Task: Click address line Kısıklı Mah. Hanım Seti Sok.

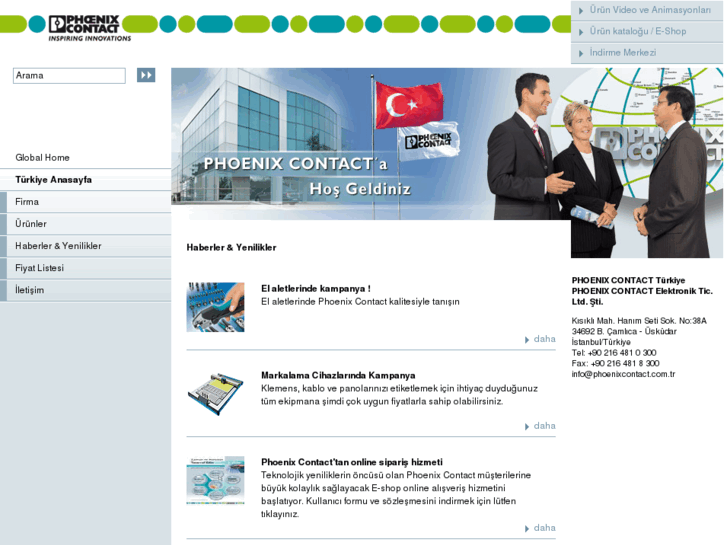Action: click(639, 321)
